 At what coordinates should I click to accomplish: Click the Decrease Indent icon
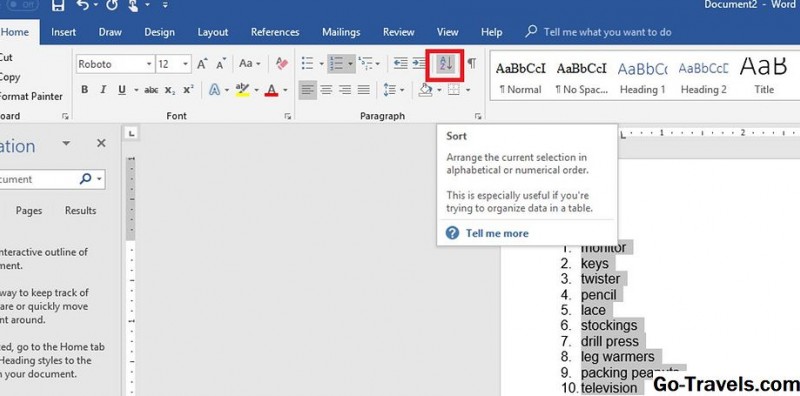click(401, 64)
